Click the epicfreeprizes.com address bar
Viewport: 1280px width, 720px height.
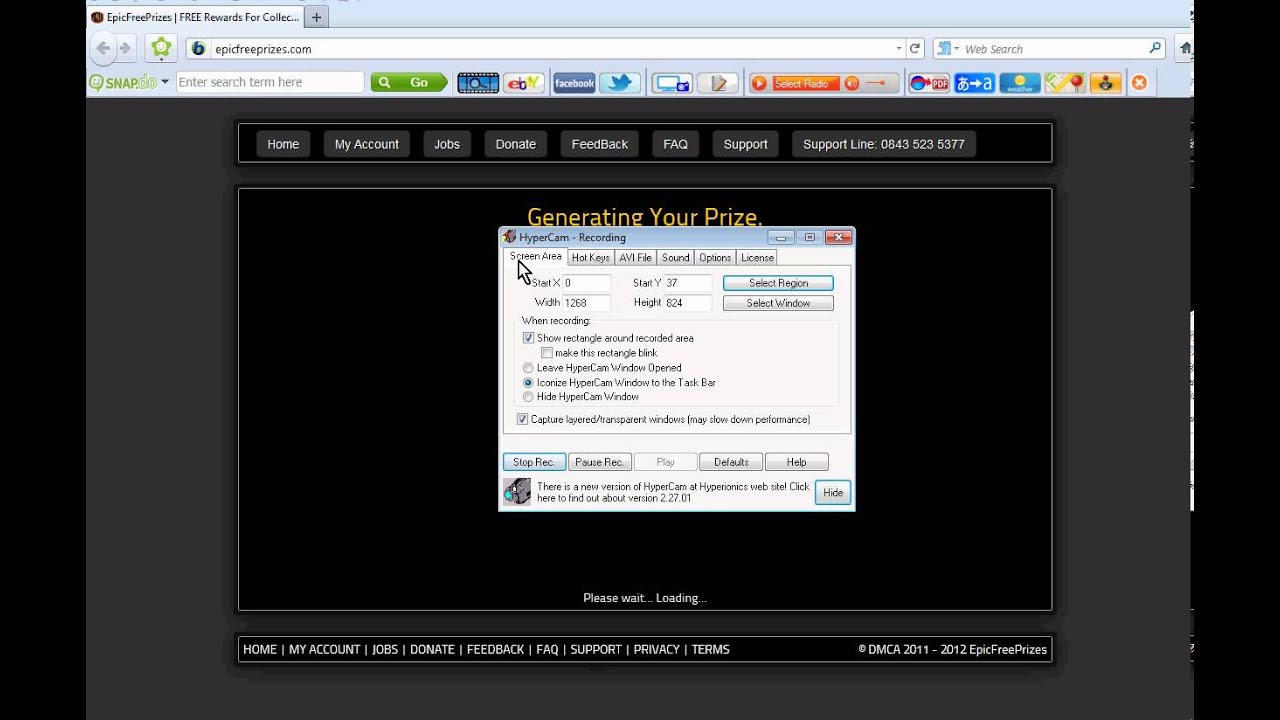click(x=545, y=48)
